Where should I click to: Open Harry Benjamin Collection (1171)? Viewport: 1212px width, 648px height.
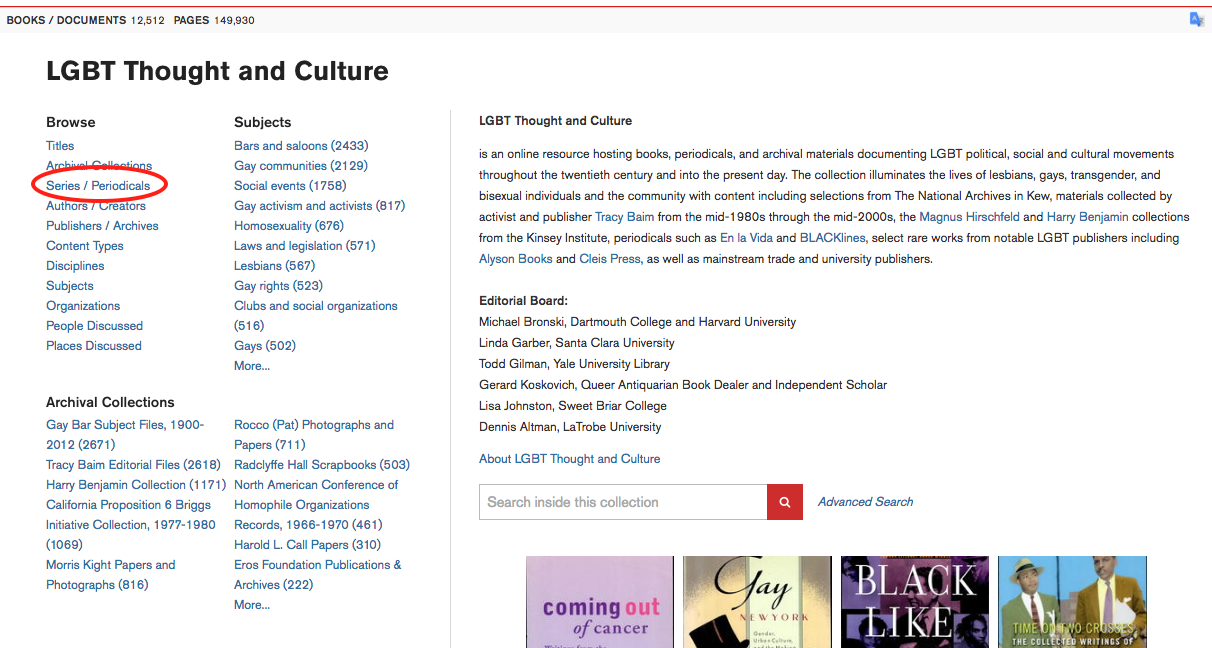click(136, 485)
